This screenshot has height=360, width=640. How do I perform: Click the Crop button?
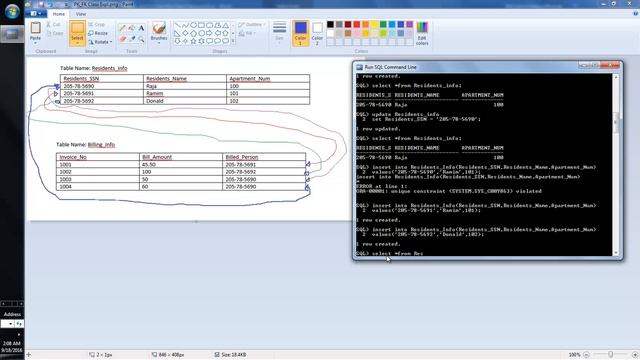tap(97, 24)
